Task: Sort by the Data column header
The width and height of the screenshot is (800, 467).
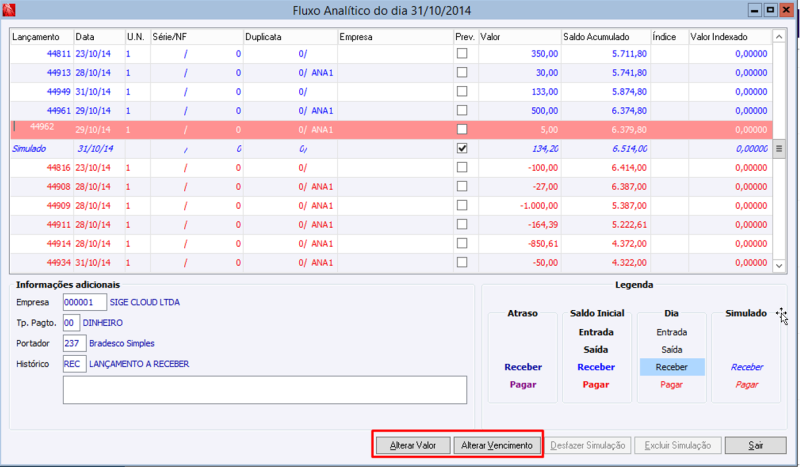Action: 99,37
